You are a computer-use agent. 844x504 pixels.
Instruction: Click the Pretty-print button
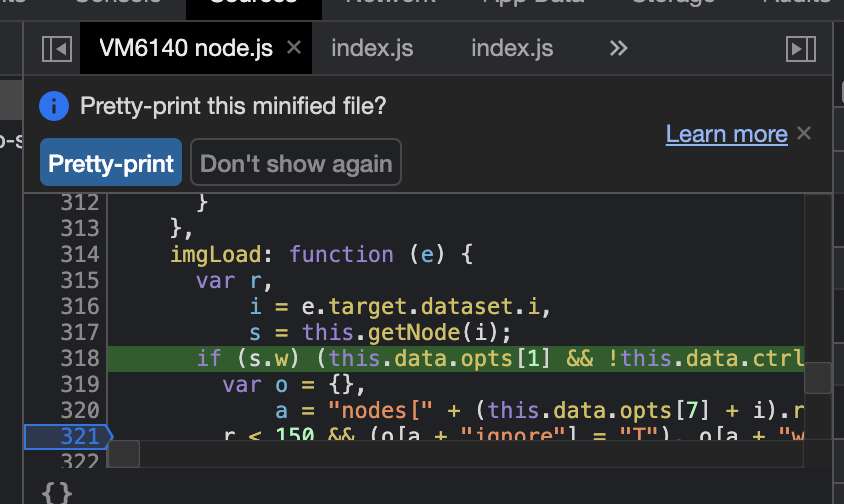pyautogui.click(x=111, y=162)
